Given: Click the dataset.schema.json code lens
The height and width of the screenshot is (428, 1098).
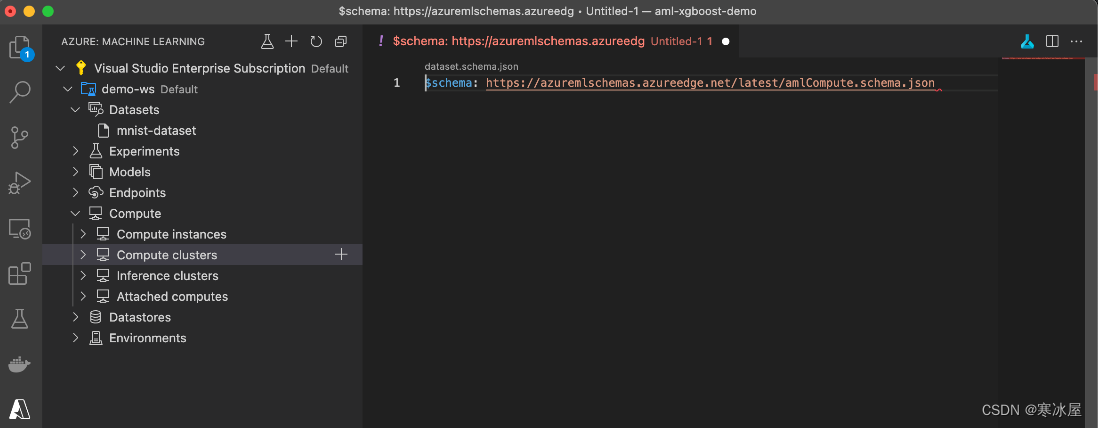Looking at the screenshot, I should coord(471,67).
